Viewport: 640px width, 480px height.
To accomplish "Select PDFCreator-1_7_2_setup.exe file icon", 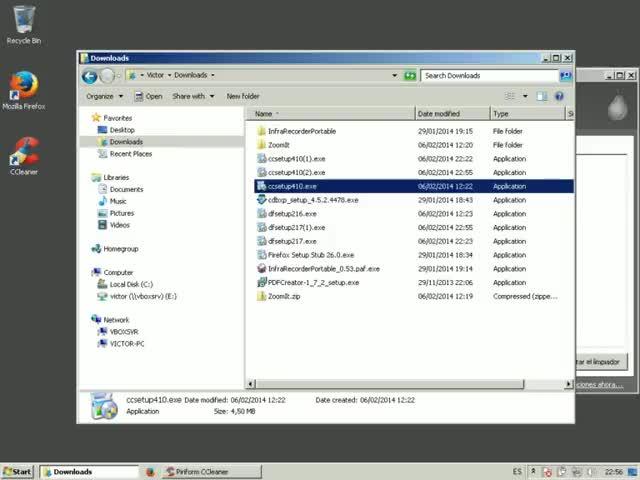I will tap(262, 282).
